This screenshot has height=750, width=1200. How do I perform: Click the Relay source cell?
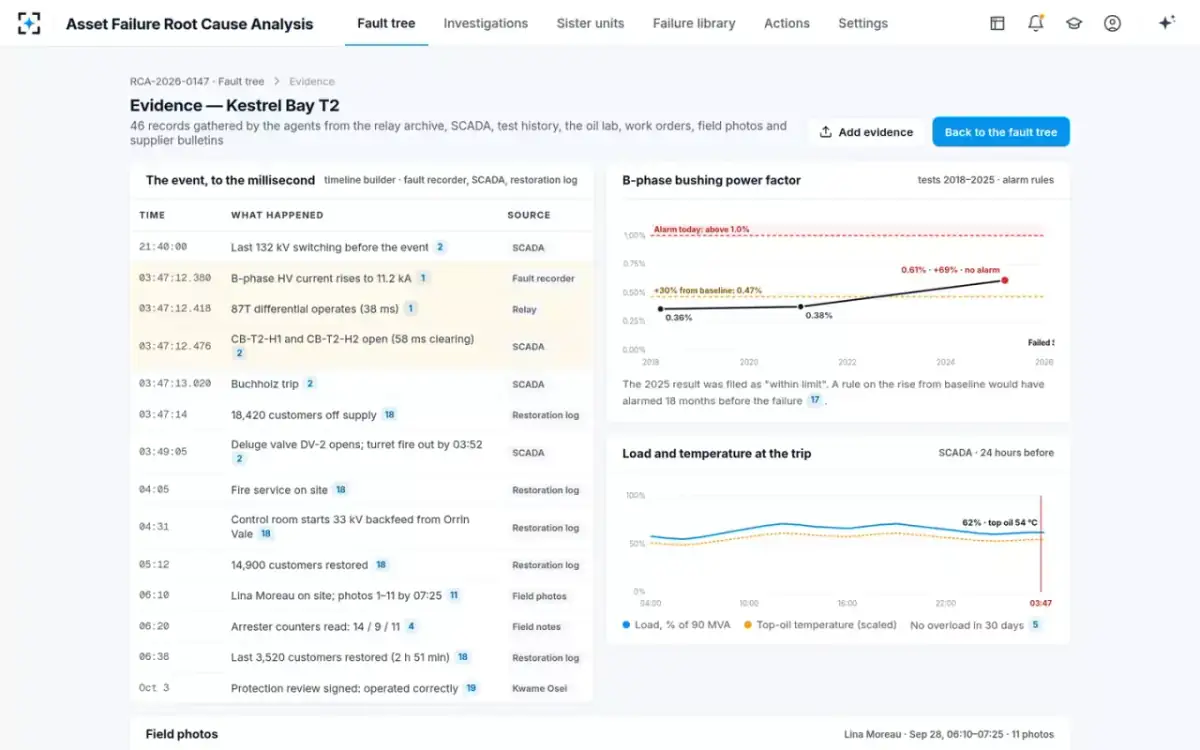(x=524, y=310)
